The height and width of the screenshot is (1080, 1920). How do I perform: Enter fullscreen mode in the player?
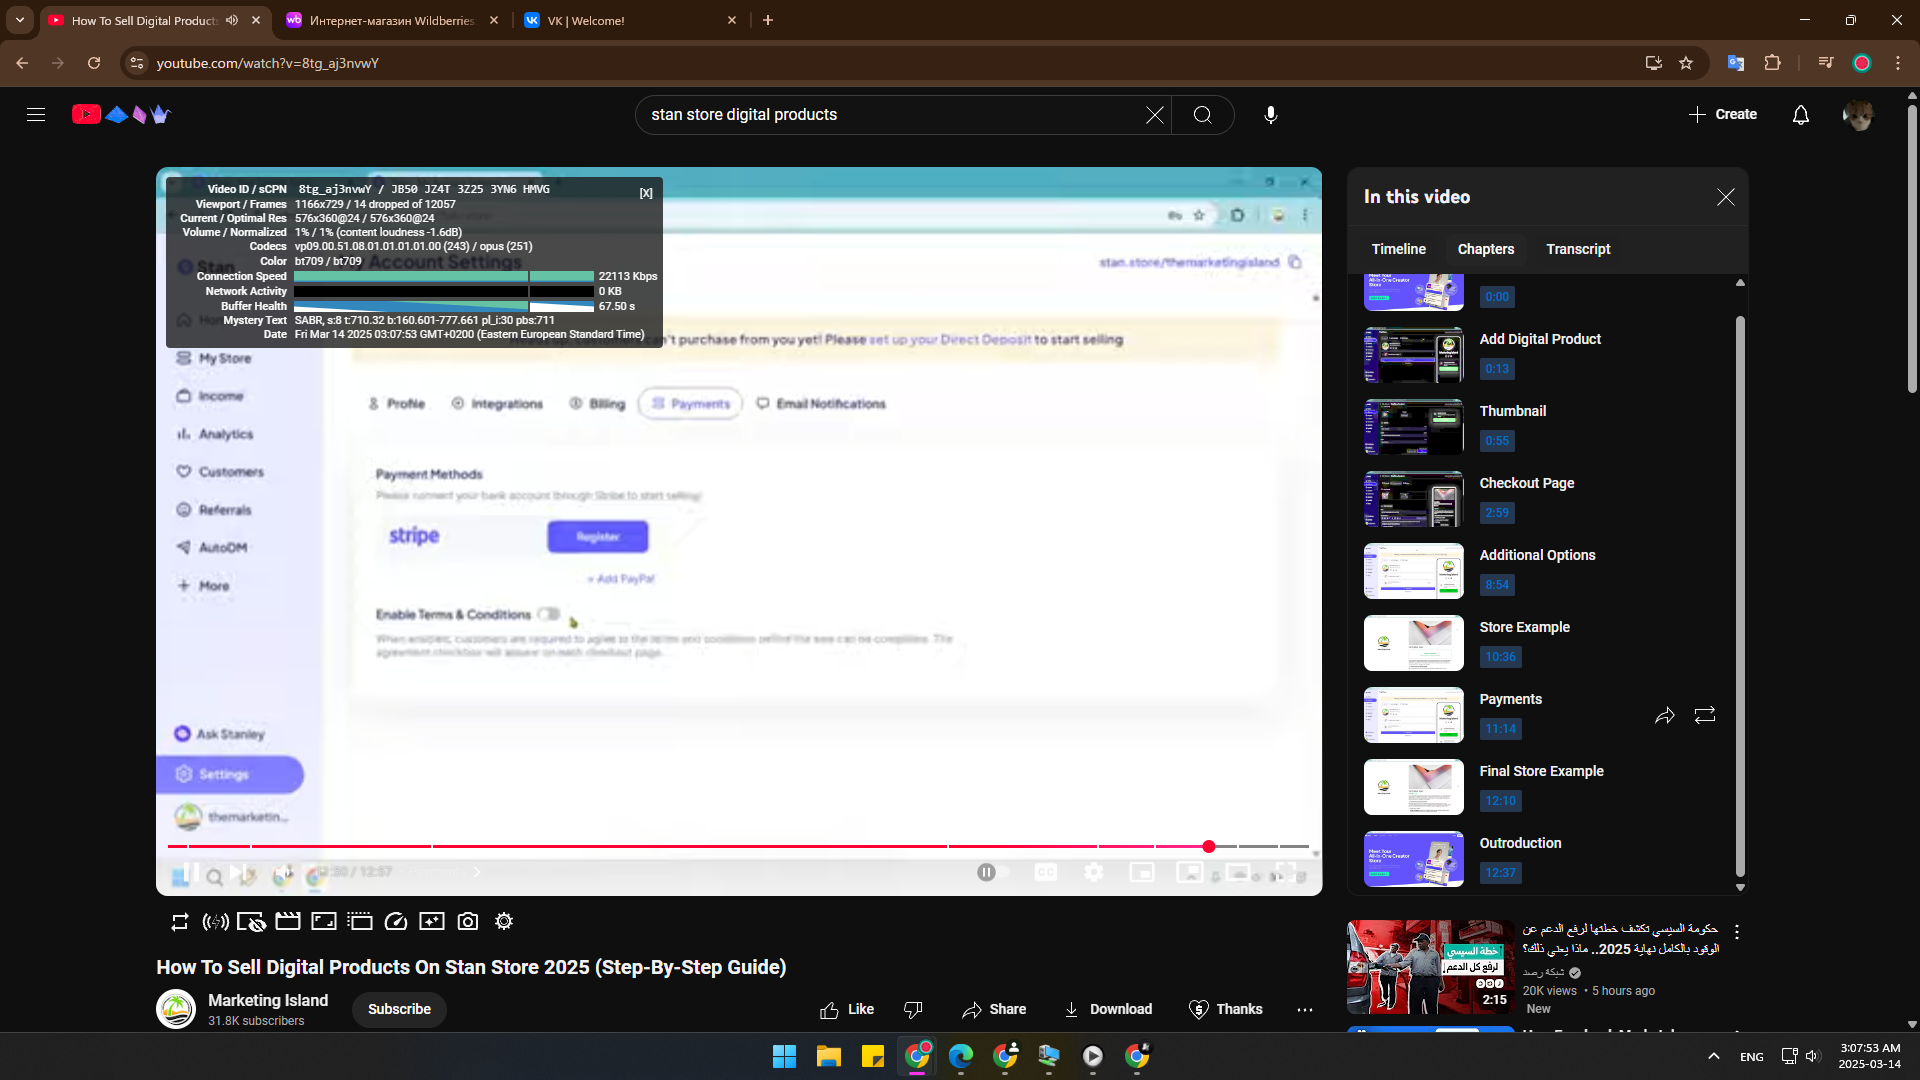pos(1286,872)
